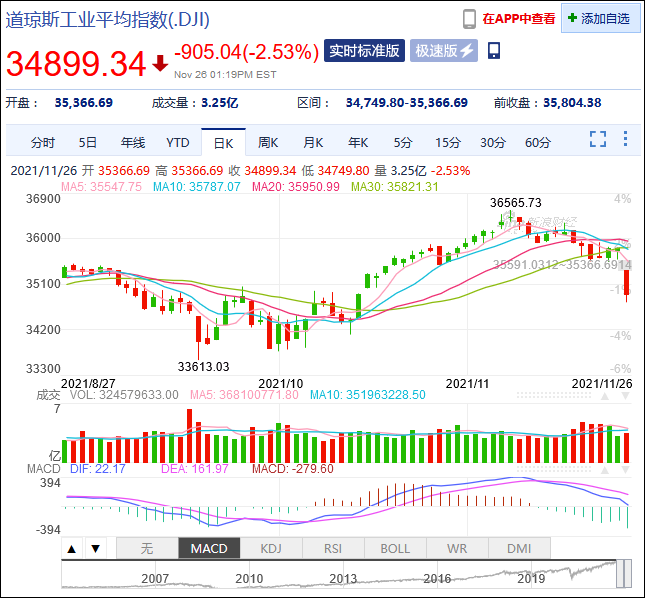This screenshot has height=598, width=645.
Task: Select the 实时标准版 button
Action: pos(364,51)
